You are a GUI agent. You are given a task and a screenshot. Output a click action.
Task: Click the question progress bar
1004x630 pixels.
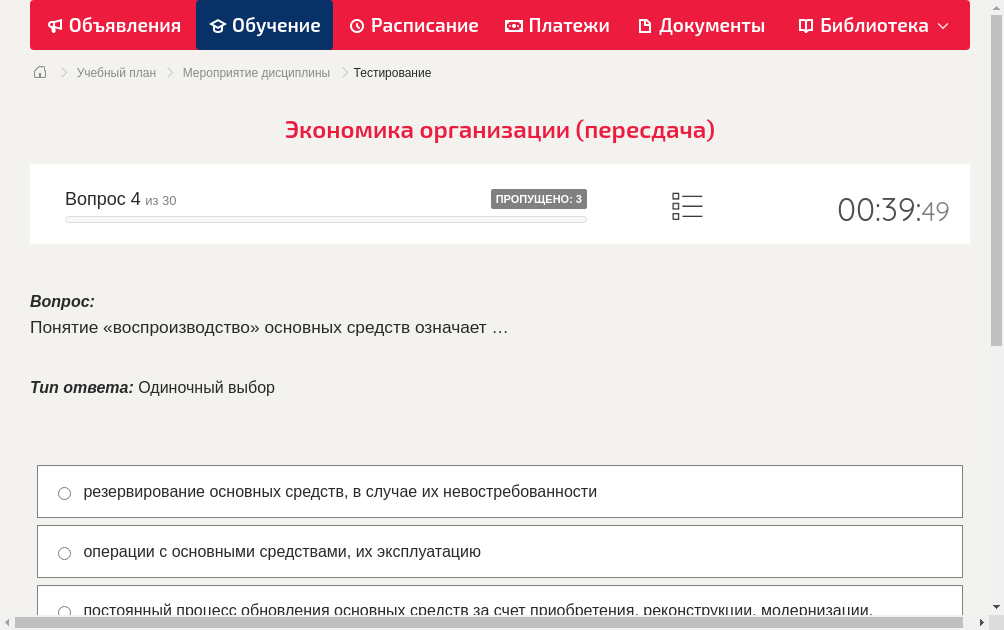[325, 219]
